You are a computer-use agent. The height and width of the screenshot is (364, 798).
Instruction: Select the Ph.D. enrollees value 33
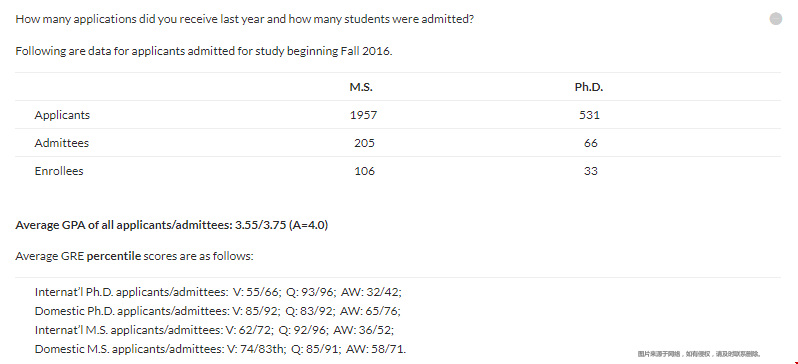click(591, 171)
